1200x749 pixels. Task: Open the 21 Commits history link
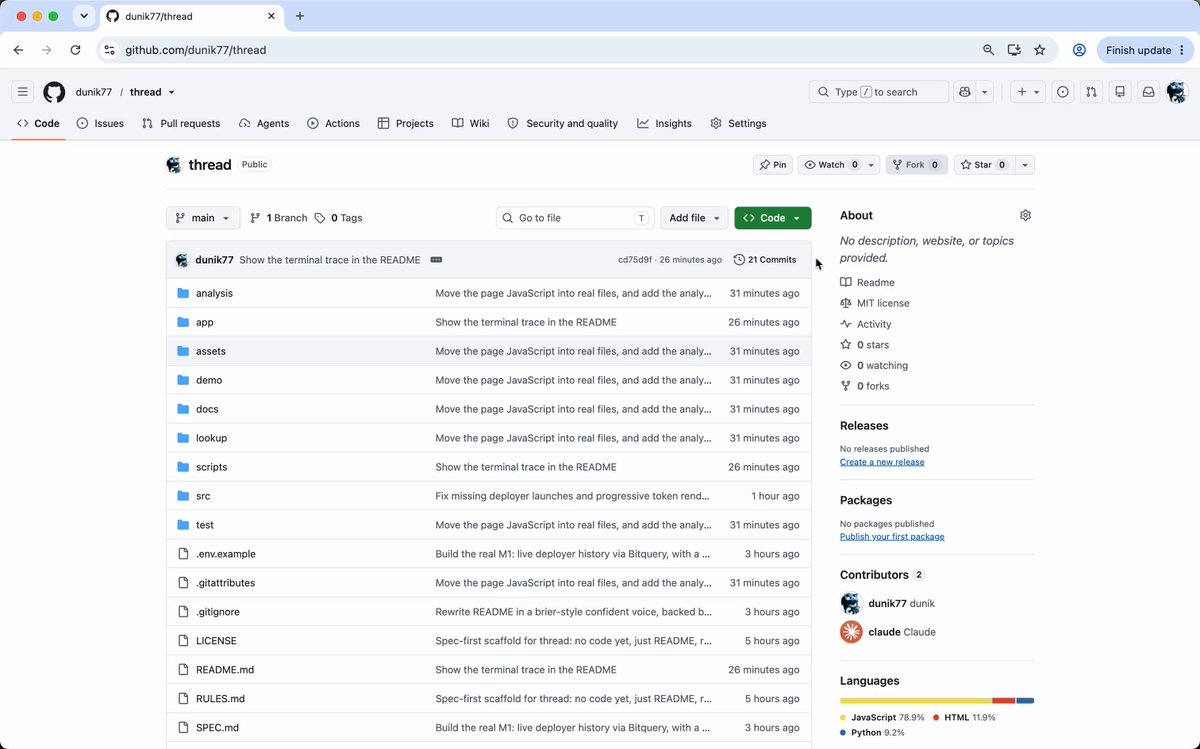click(x=765, y=260)
